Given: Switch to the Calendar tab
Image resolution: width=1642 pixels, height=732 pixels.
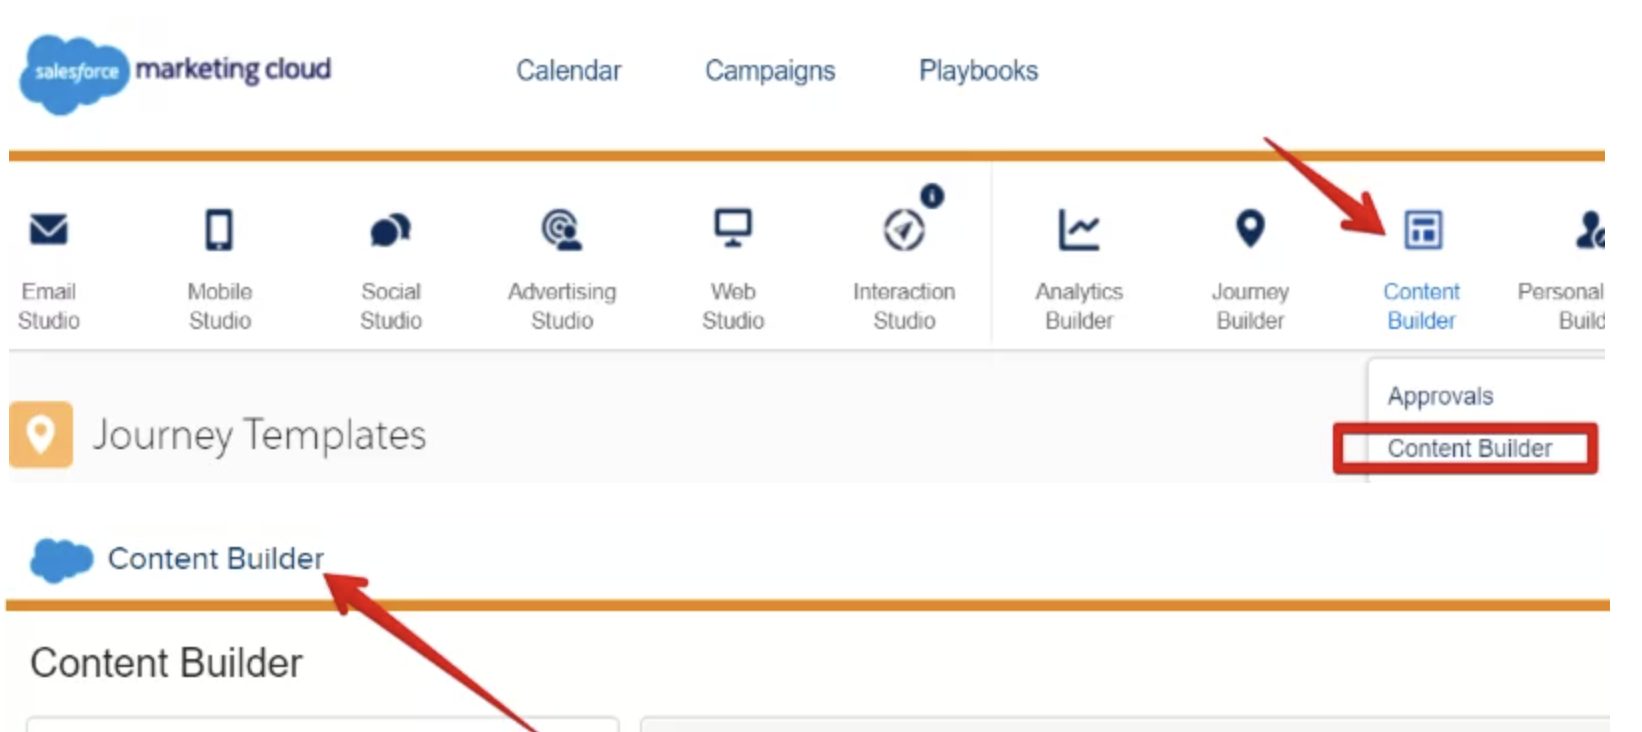Looking at the screenshot, I should [x=568, y=71].
